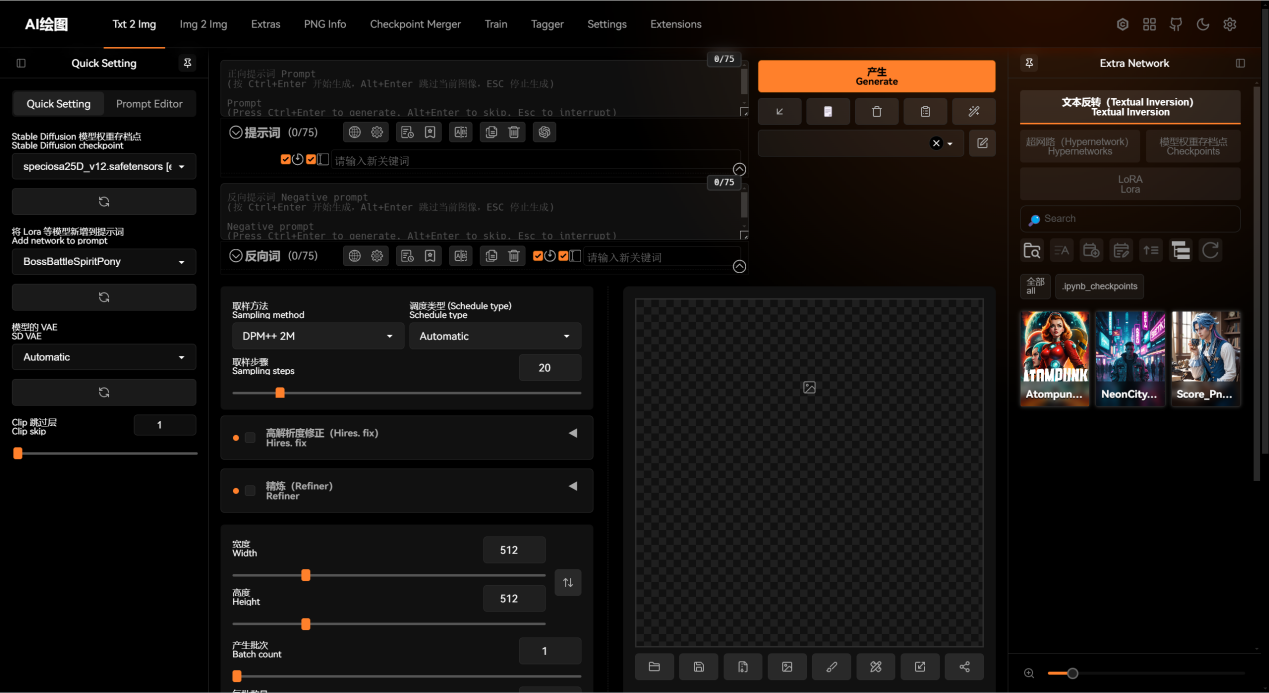Click the save icon under image preview
The image size is (1269, 693).
[698, 667]
